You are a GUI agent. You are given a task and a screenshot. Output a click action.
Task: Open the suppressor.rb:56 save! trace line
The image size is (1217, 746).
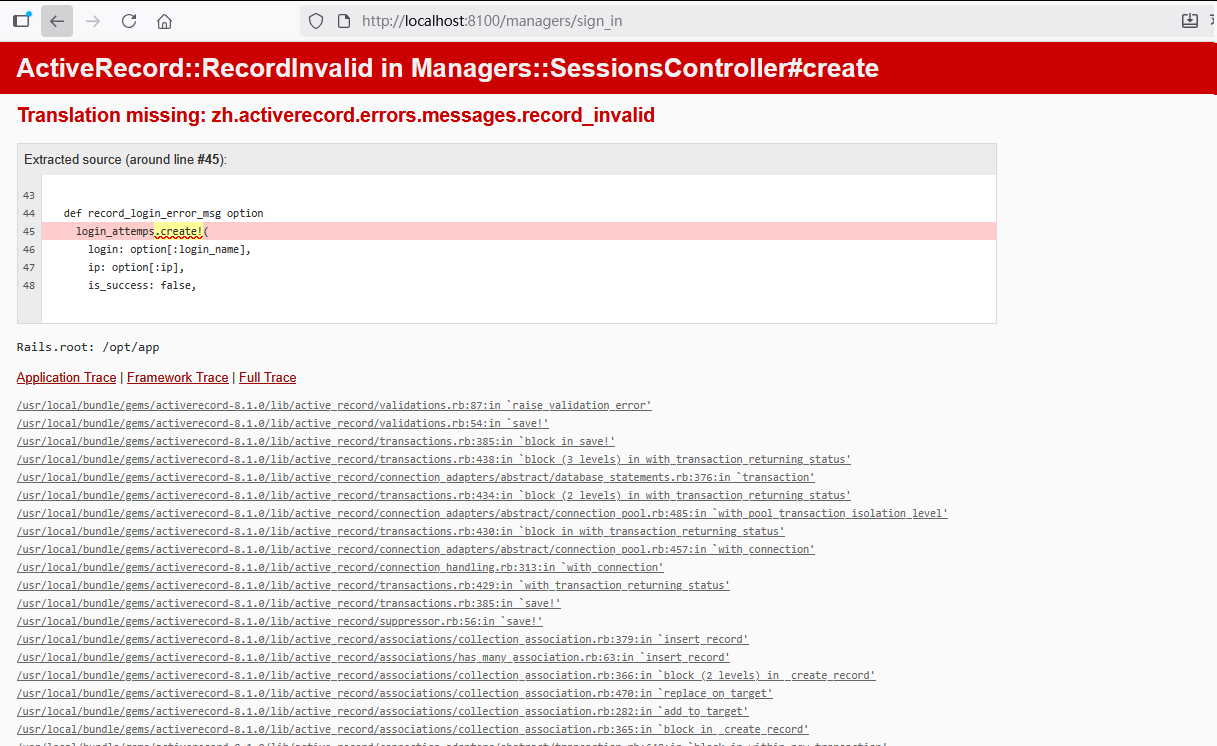pyautogui.click(x=279, y=621)
